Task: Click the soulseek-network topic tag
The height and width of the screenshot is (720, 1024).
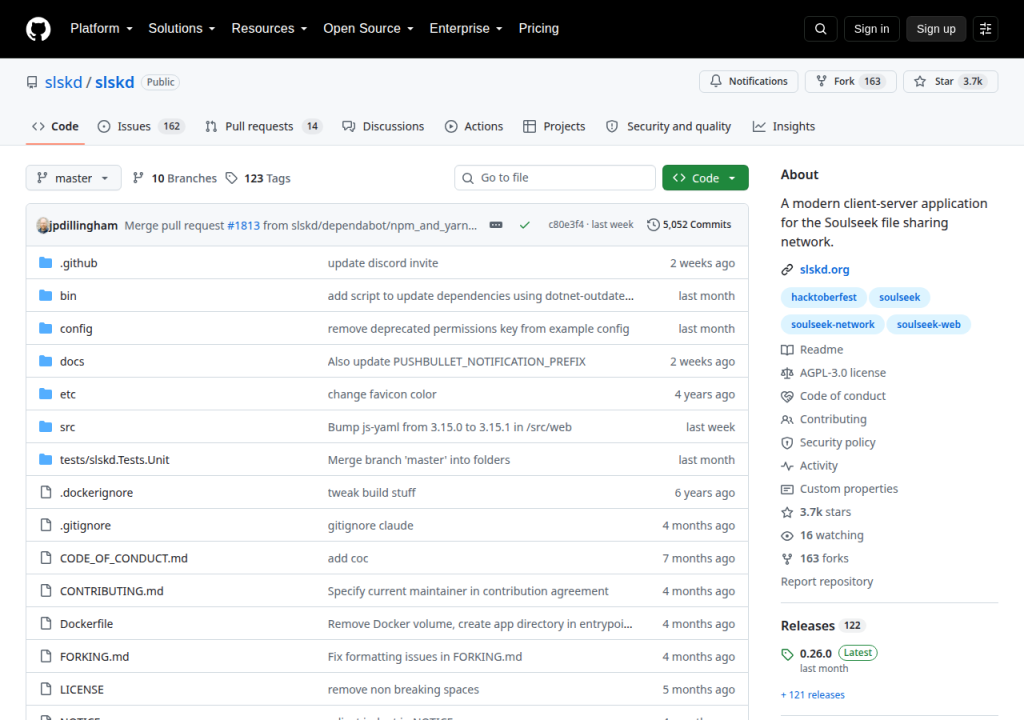Action: pyautogui.click(x=833, y=325)
